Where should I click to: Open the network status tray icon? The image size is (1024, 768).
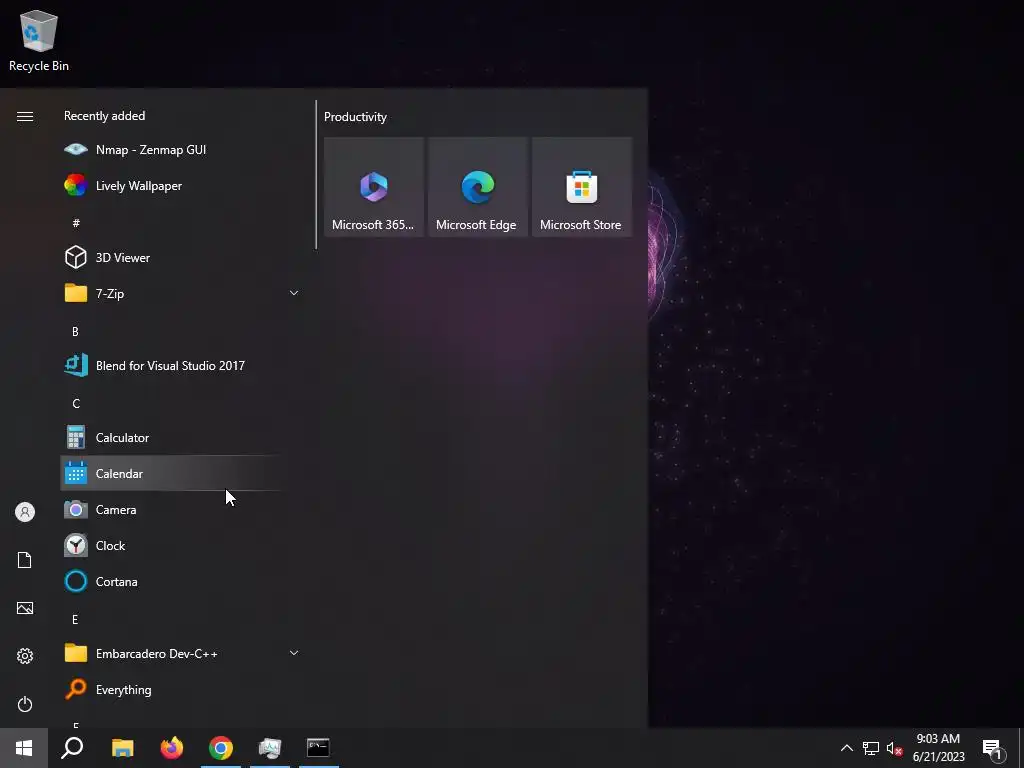pos(871,748)
